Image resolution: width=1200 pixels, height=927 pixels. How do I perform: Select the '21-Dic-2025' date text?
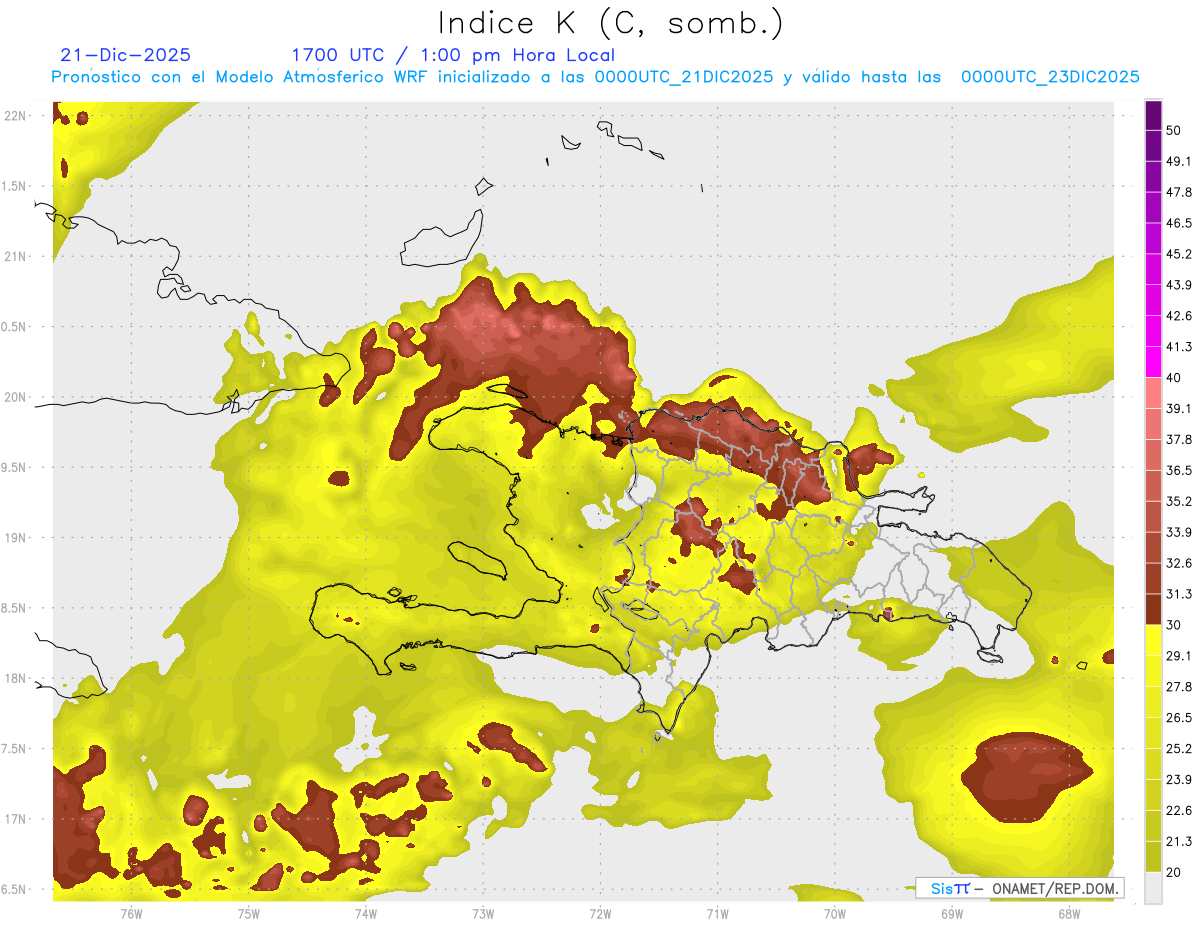125,55
